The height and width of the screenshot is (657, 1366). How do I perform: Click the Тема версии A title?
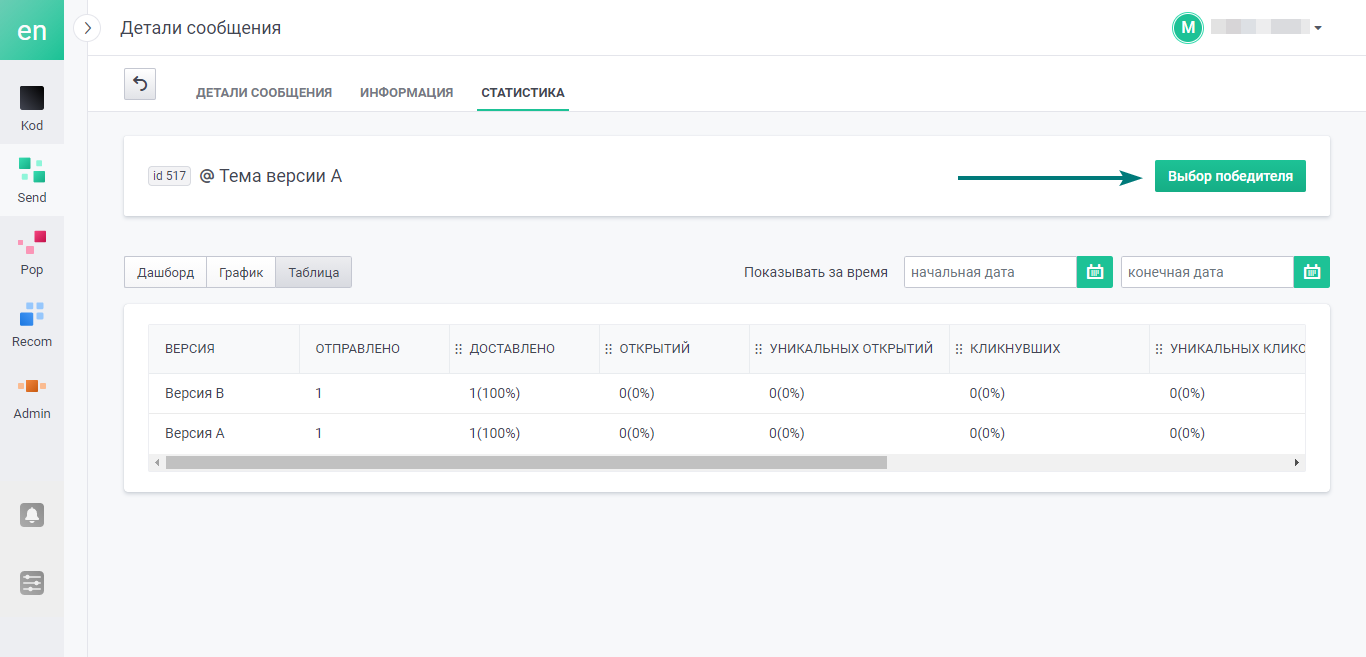(x=281, y=176)
